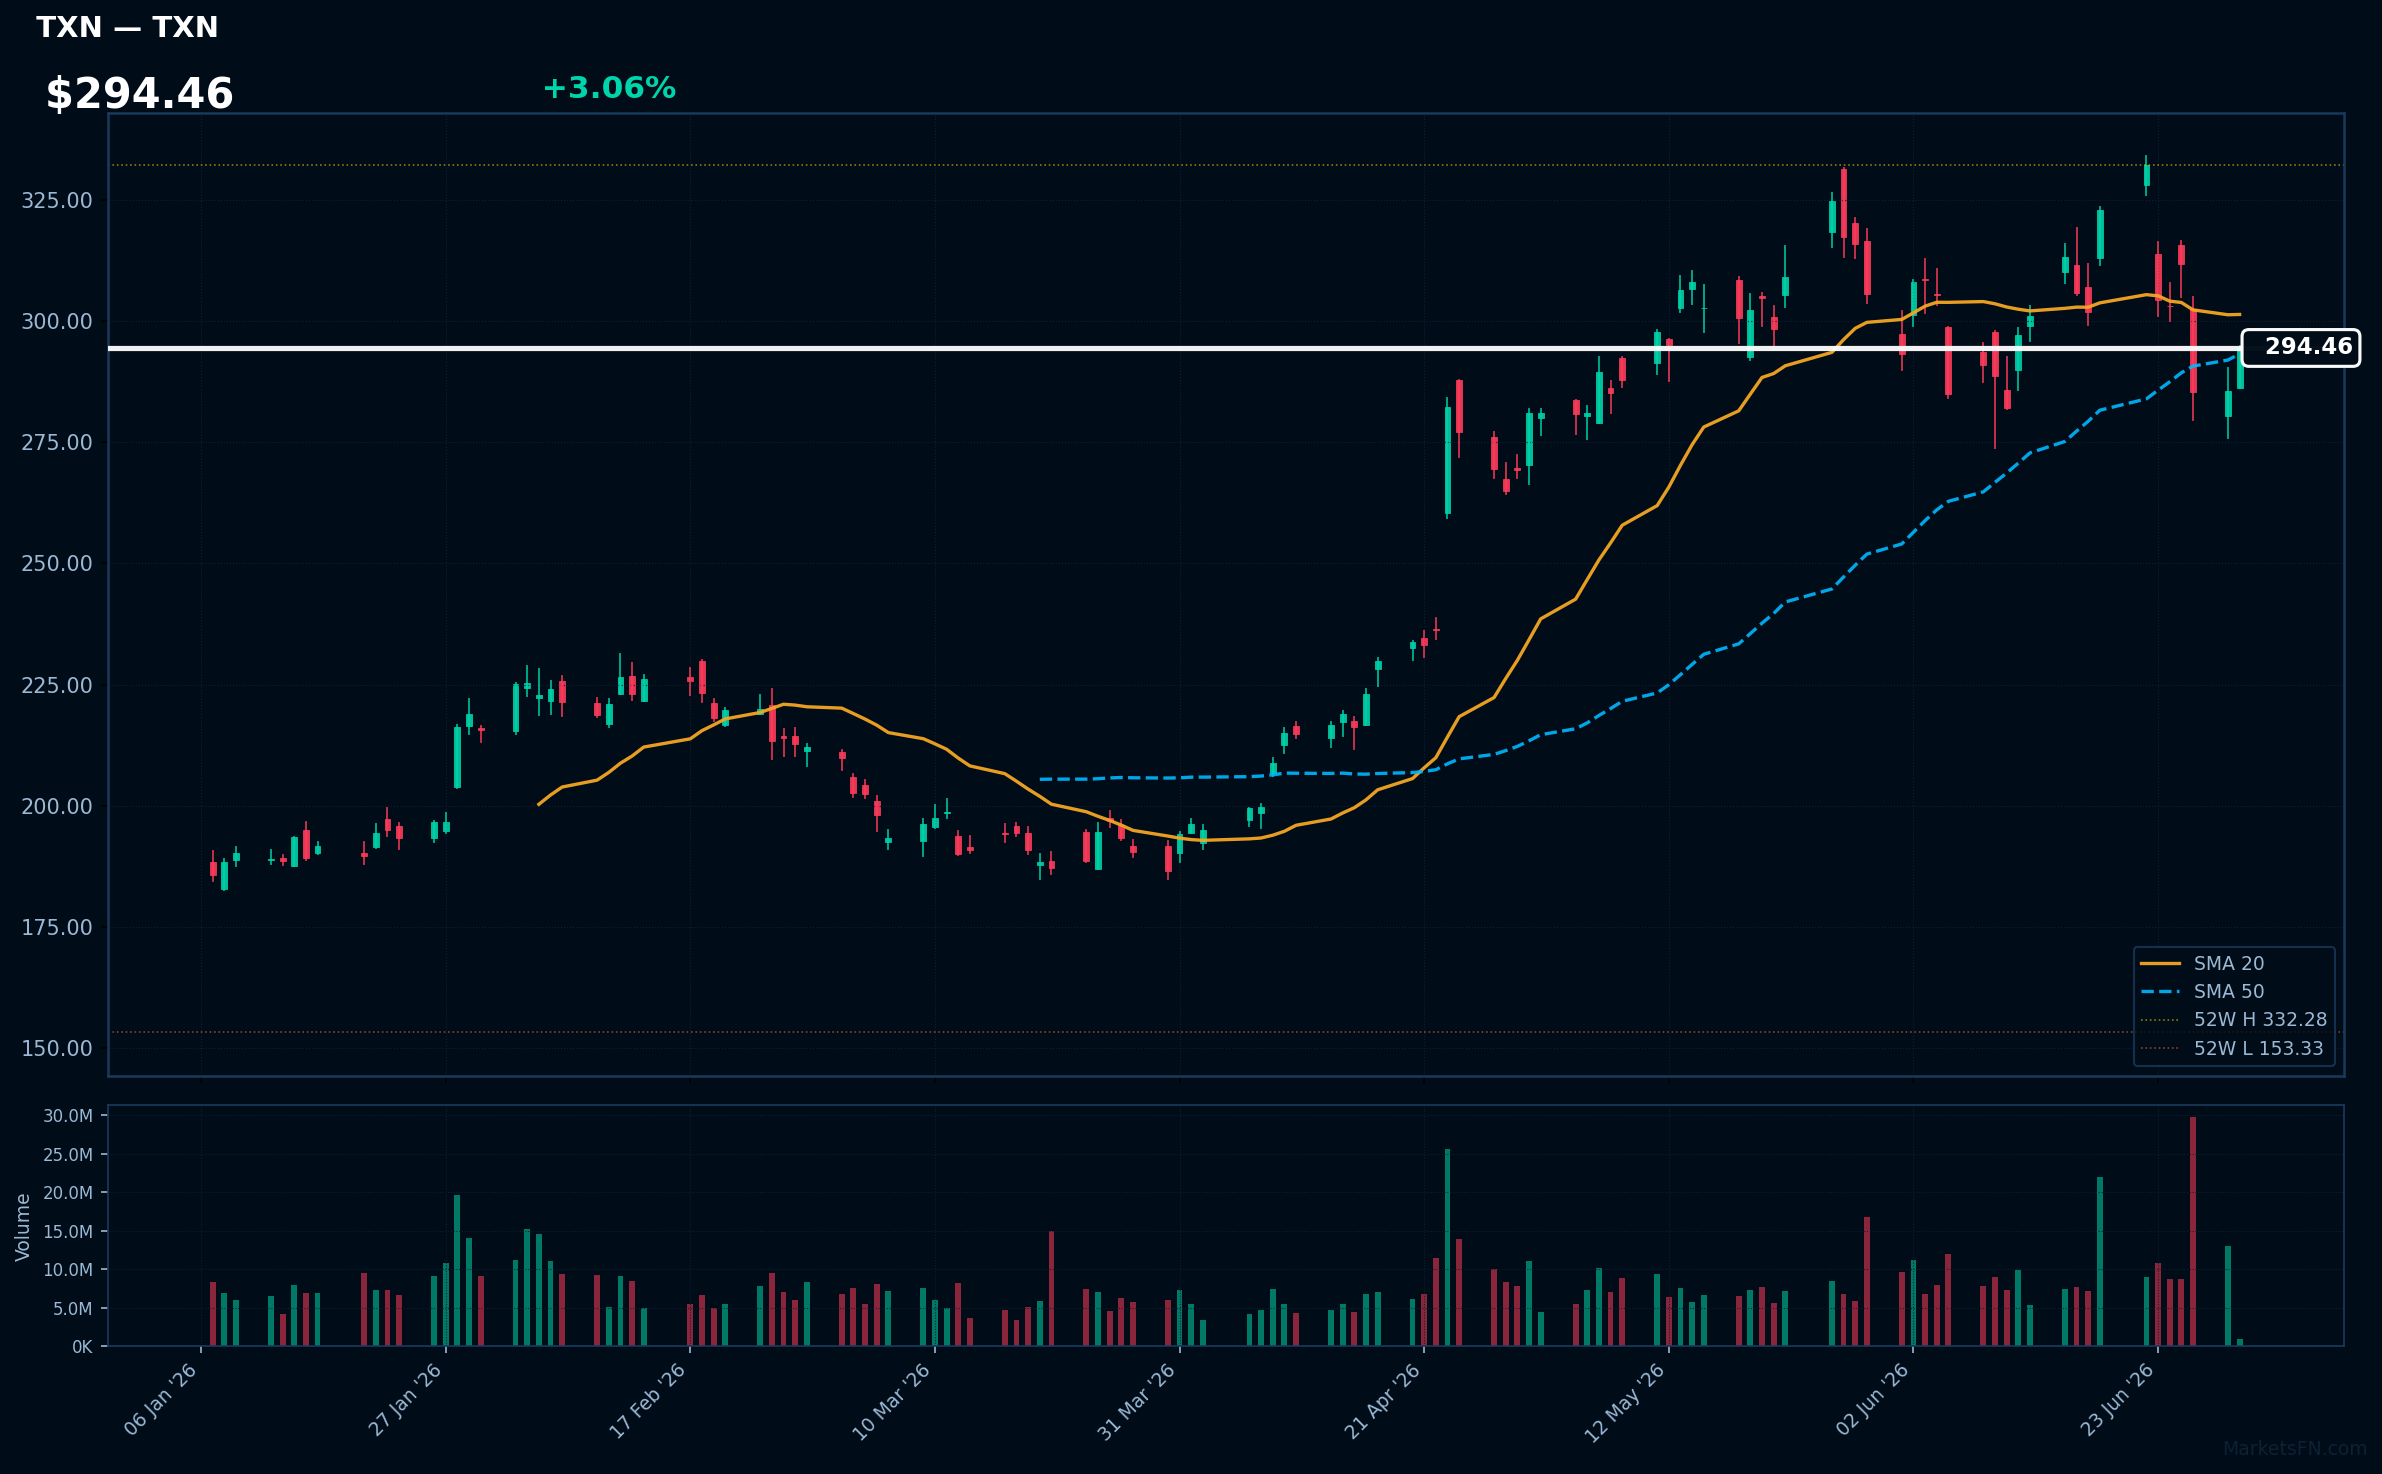Click the 325.00 price axis label
Screen dimensions: 2382x1474
coord(57,200)
